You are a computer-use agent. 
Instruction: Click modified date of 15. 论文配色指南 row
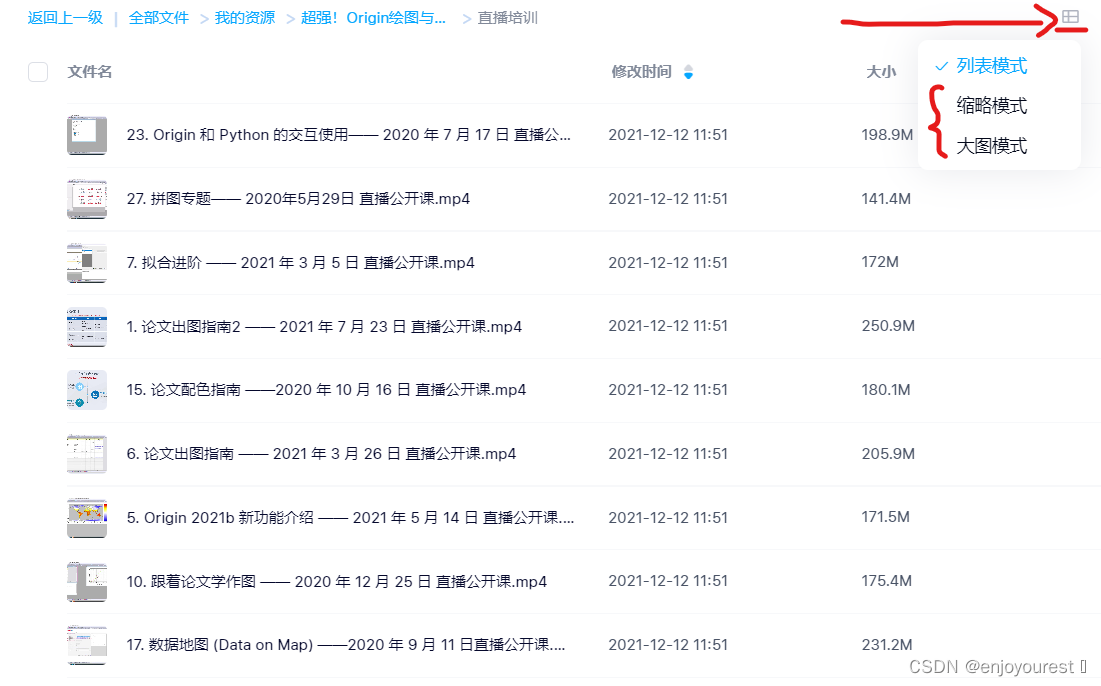(x=668, y=390)
